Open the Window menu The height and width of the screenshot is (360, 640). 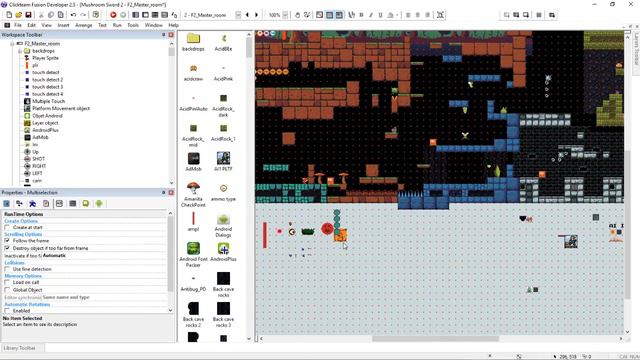click(154, 25)
